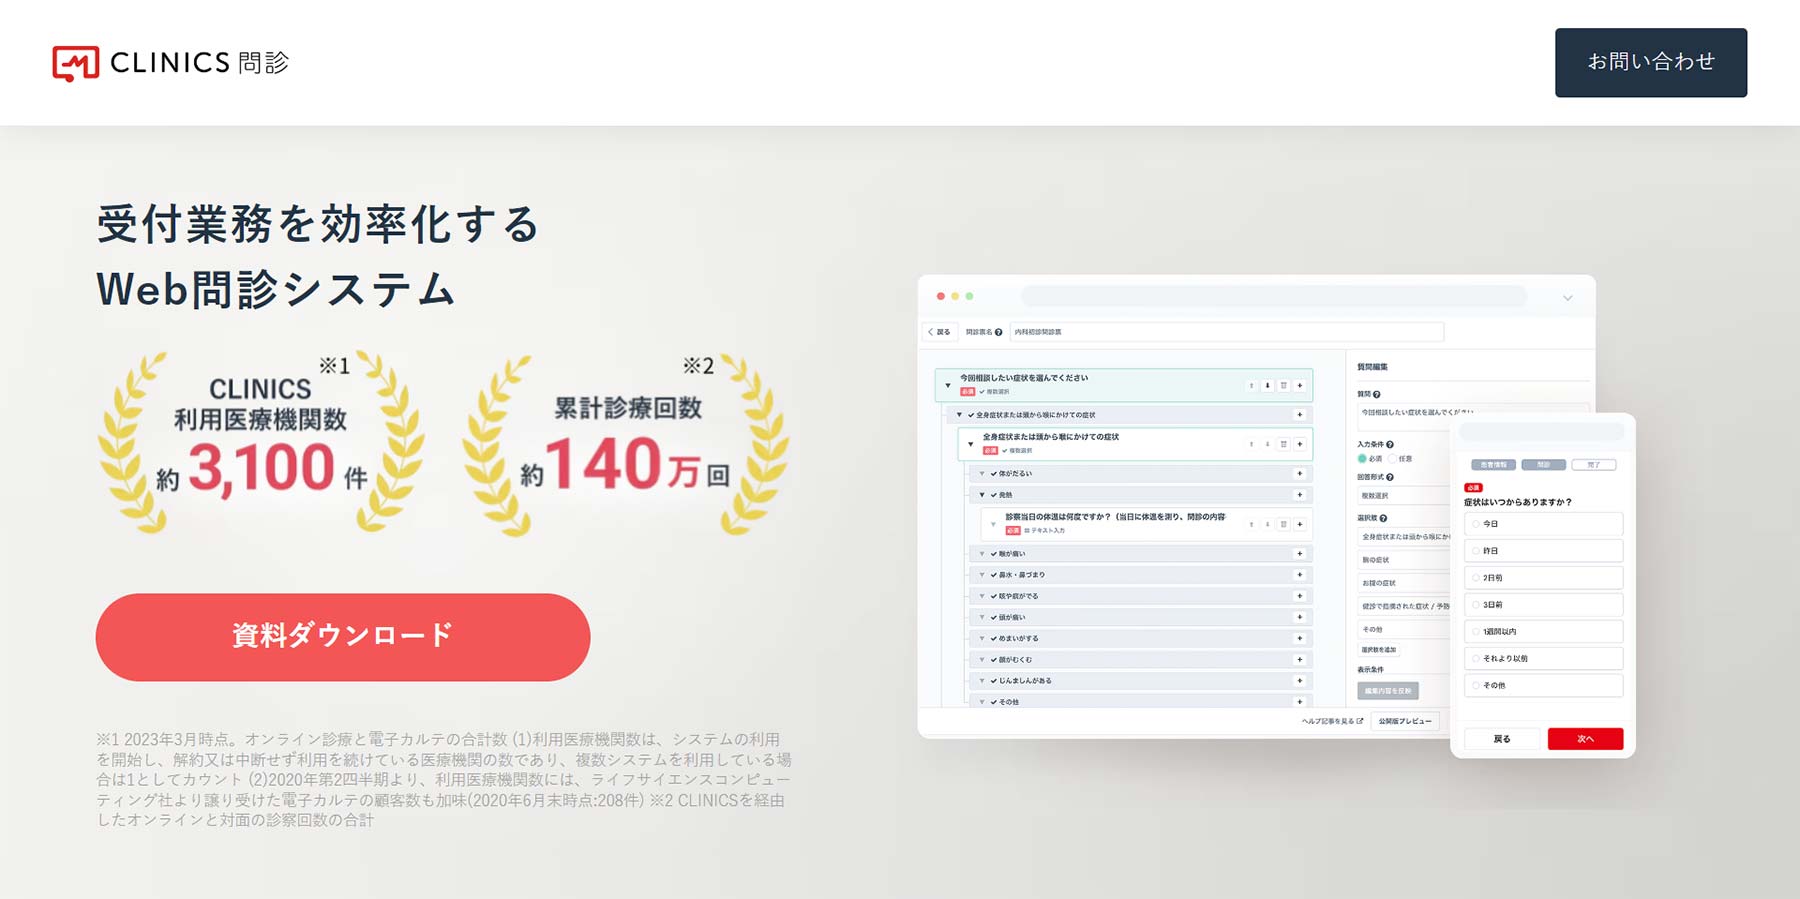Choose the それより以前 radio option
Image resolution: width=1800 pixels, height=899 pixels.
tap(1543, 659)
